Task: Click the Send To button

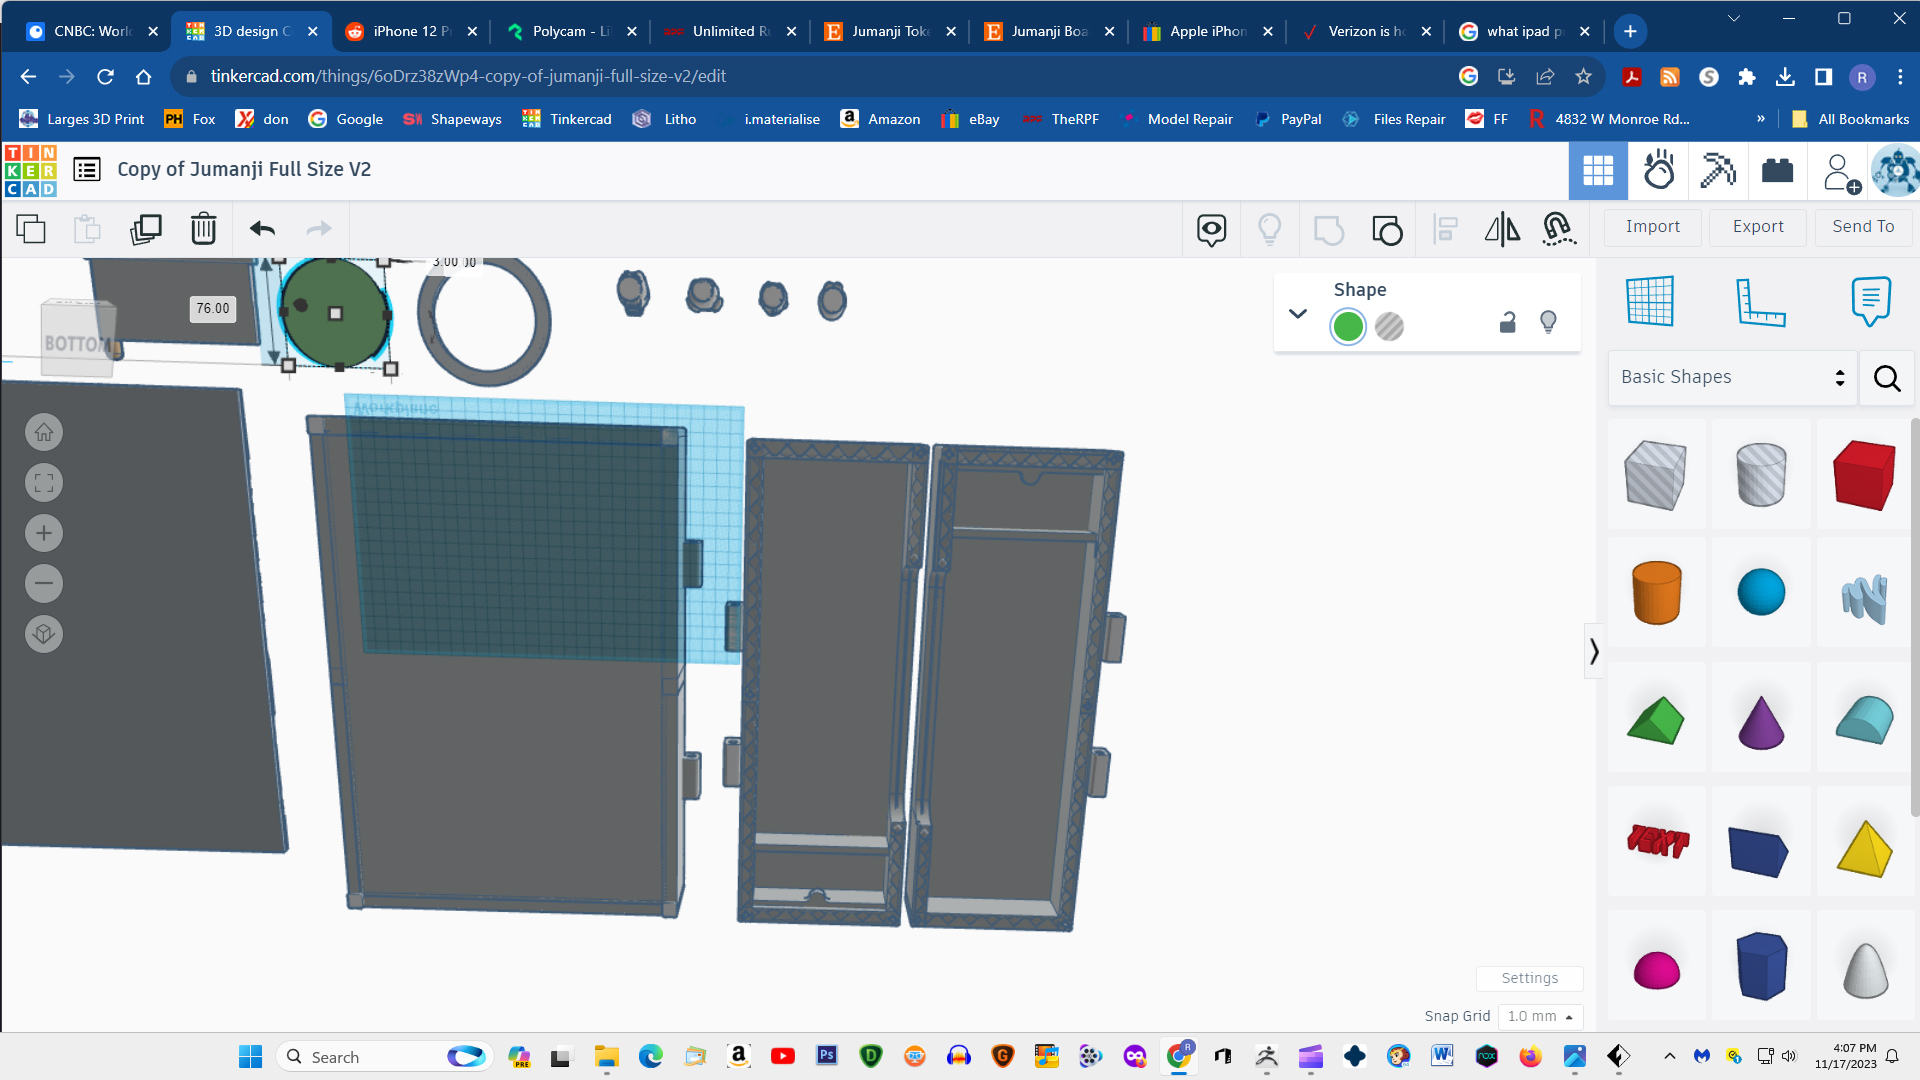Action: (x=1863, y=227)
